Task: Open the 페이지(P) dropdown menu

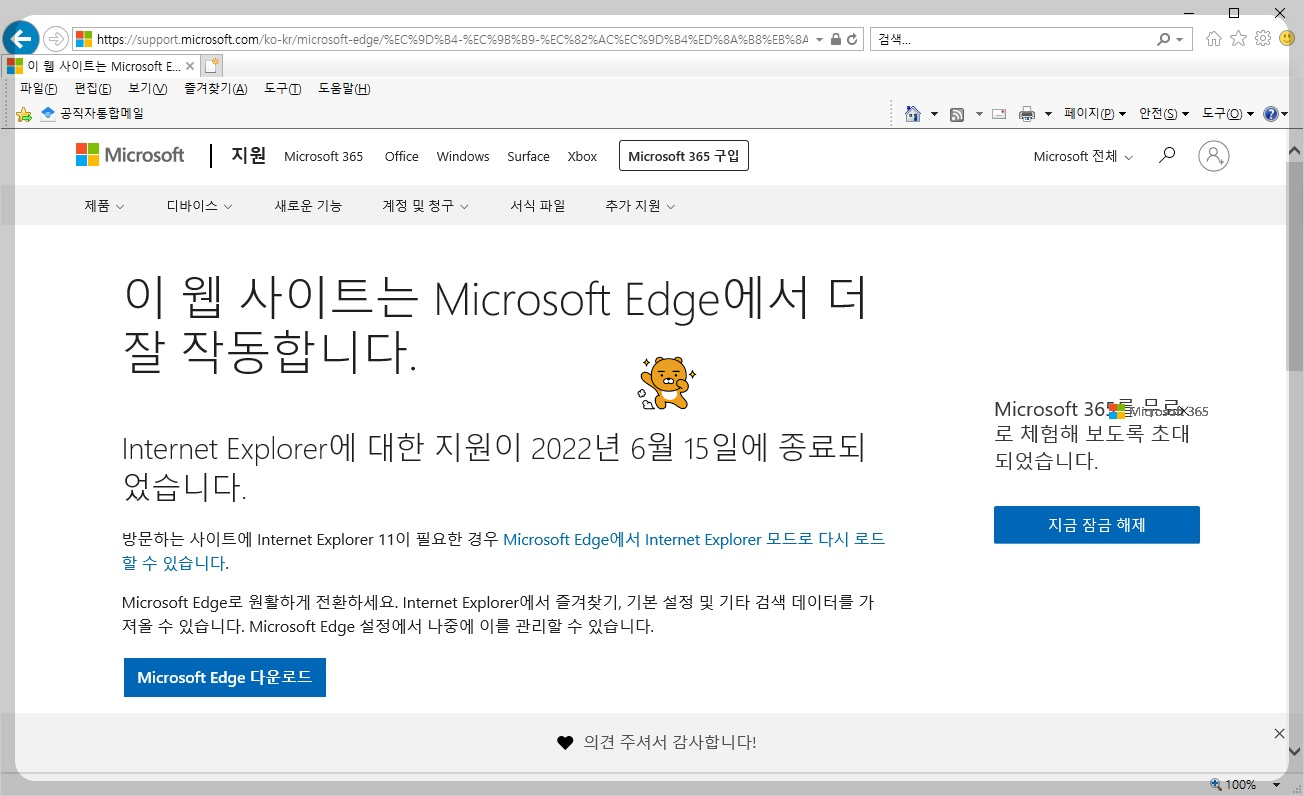Action: point(1095,114)
